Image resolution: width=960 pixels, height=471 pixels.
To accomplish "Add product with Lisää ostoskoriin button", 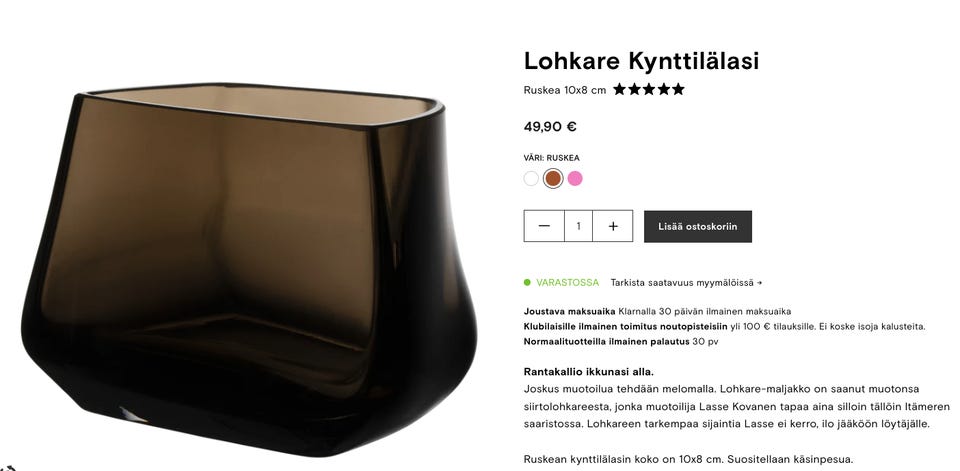I will coord(698,227).
